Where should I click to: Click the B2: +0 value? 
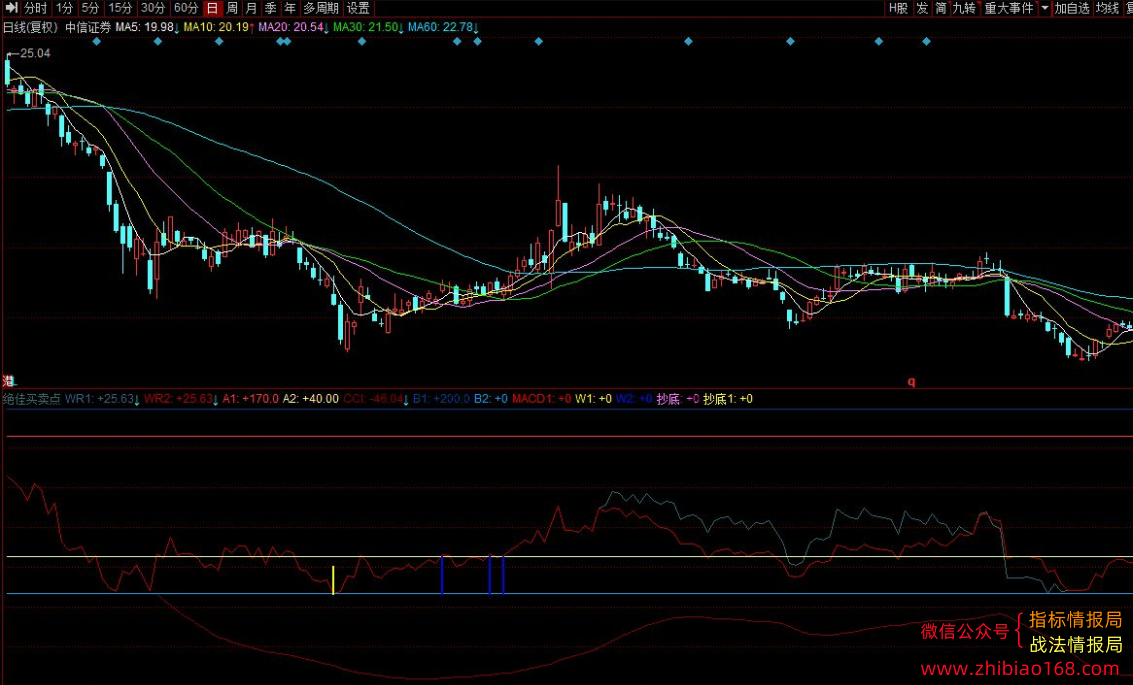491,399
